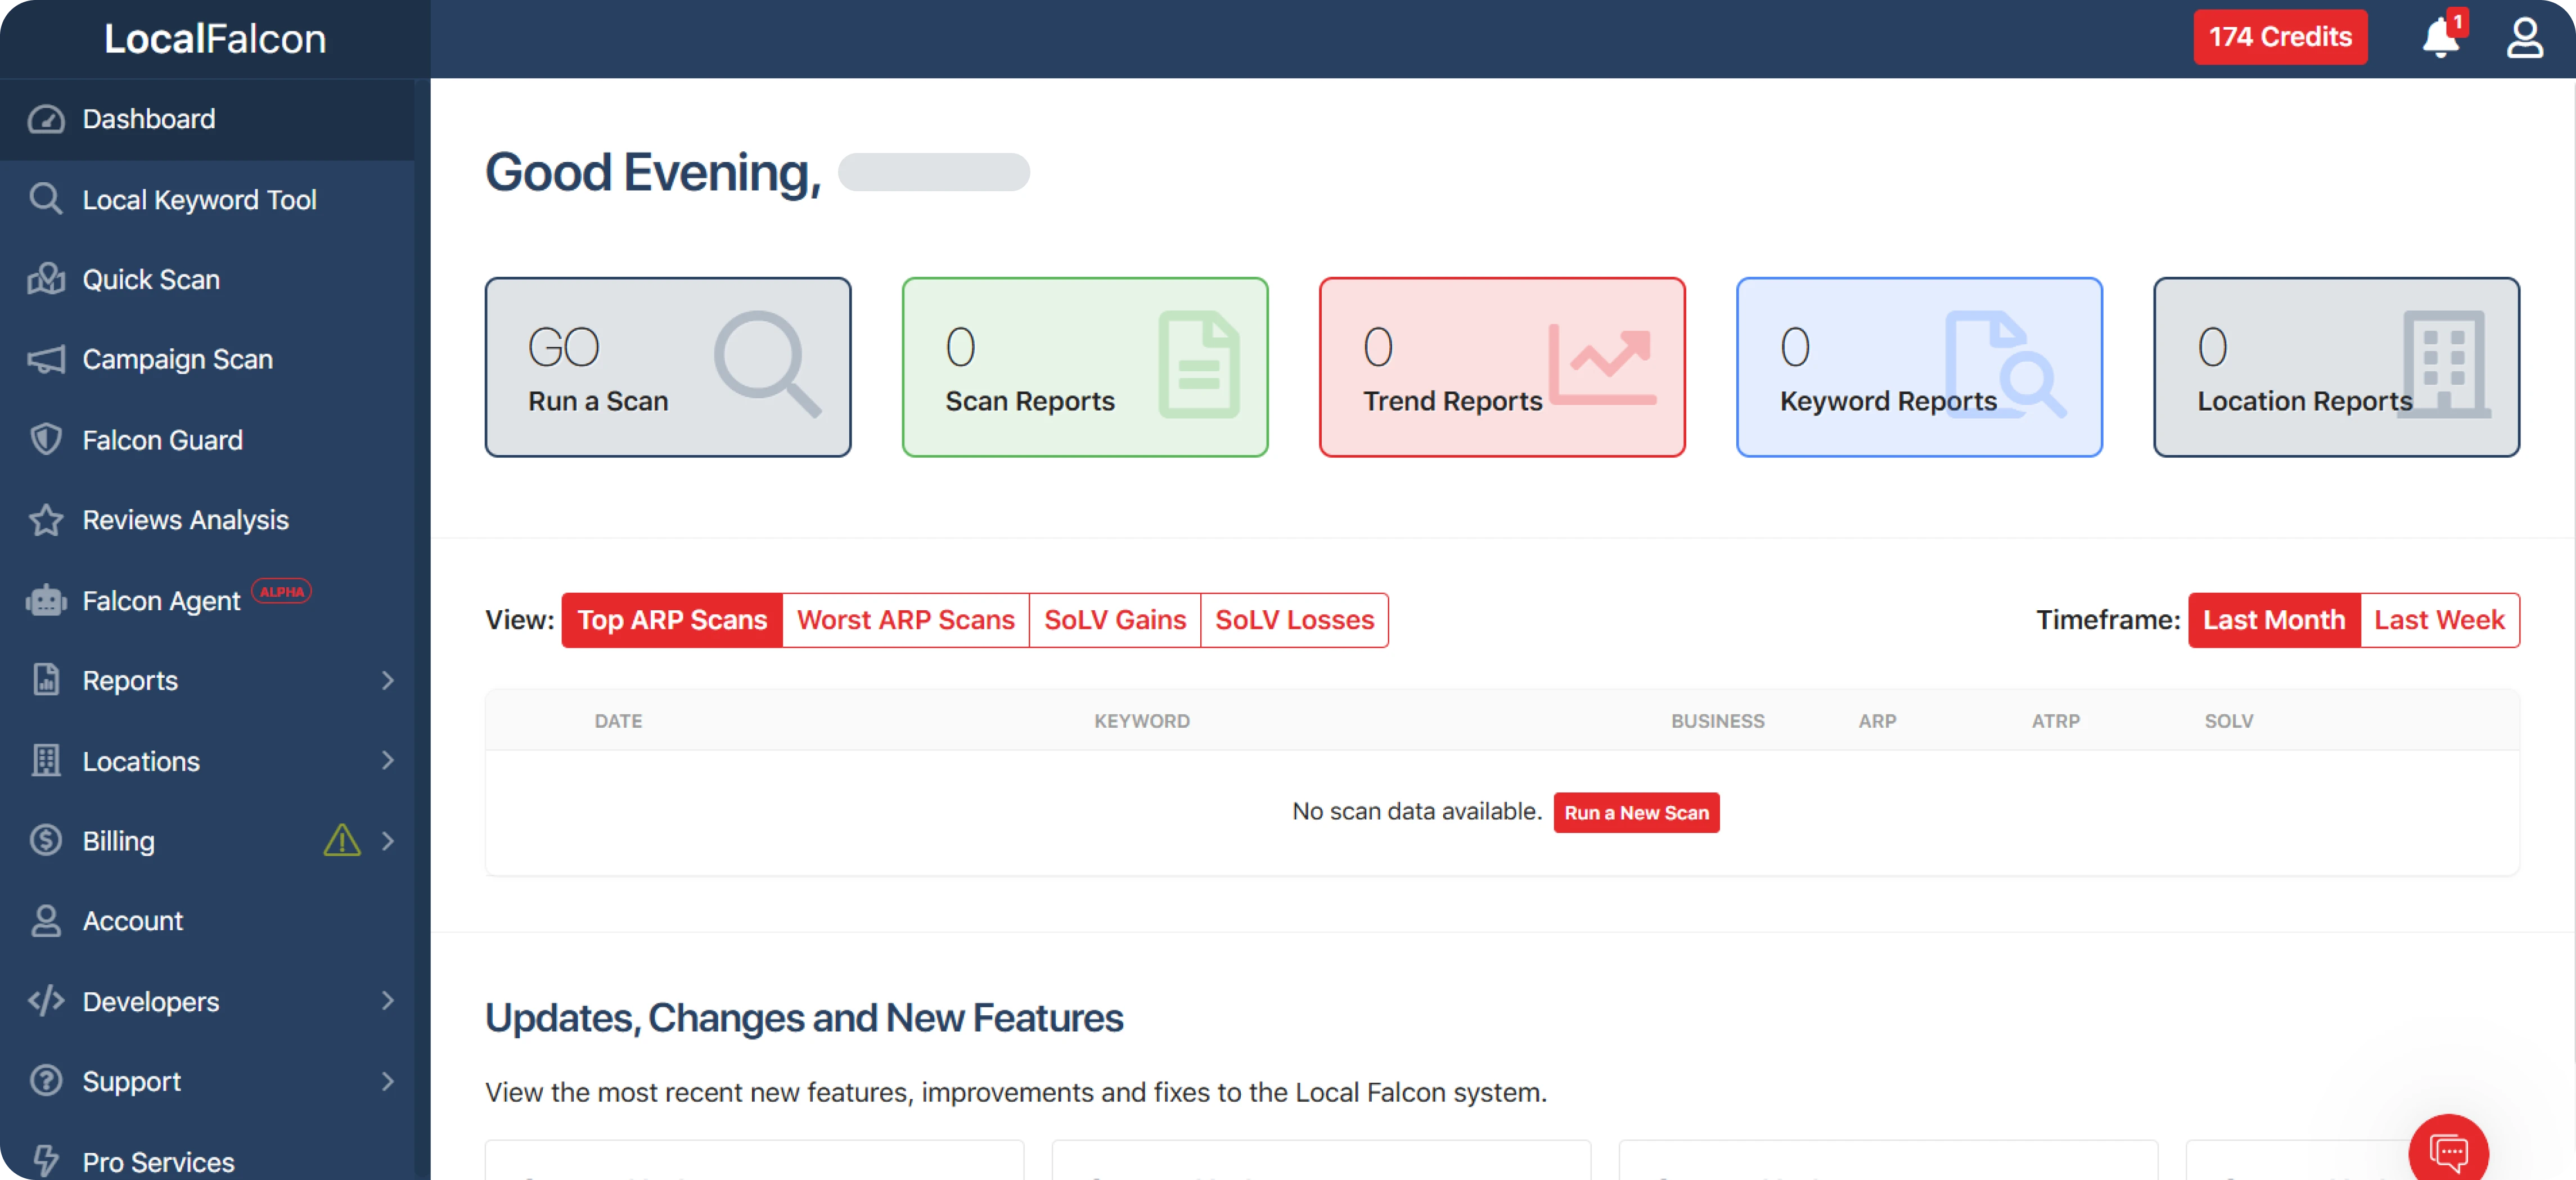Switch view to Worst ARP Scans

[905, 620]
